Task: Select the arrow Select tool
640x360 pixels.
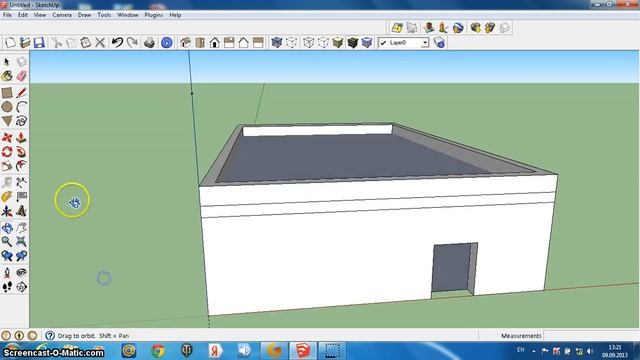Action: (7, 62)
